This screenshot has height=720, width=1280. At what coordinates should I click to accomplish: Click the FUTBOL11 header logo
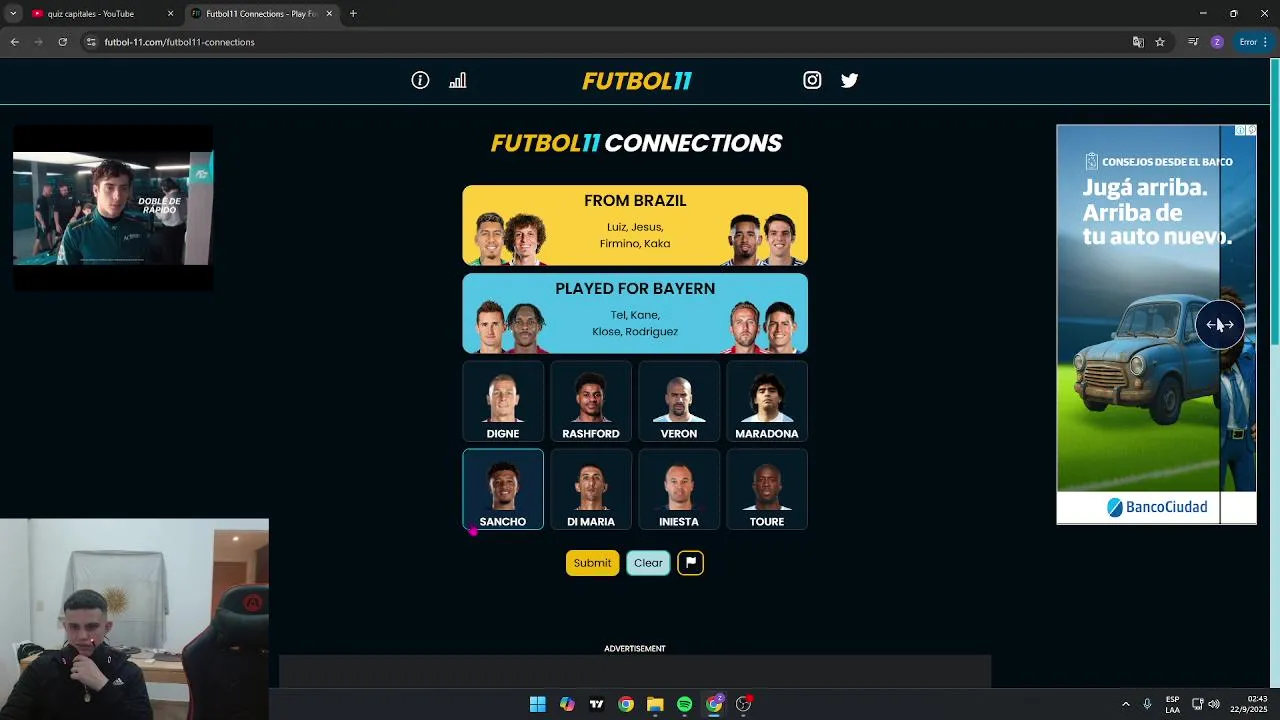click(637, 81)
